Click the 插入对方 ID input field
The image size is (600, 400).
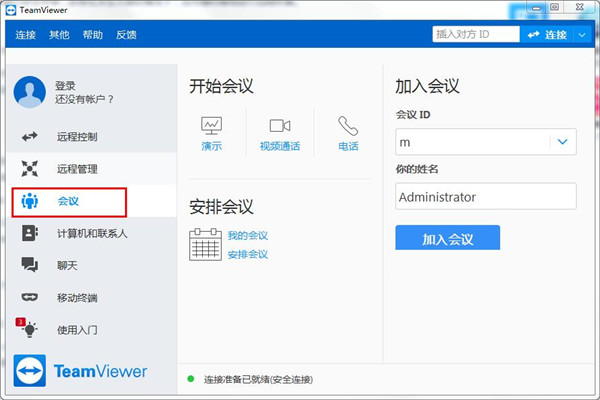pyautogui.click(x=476, y=34)
